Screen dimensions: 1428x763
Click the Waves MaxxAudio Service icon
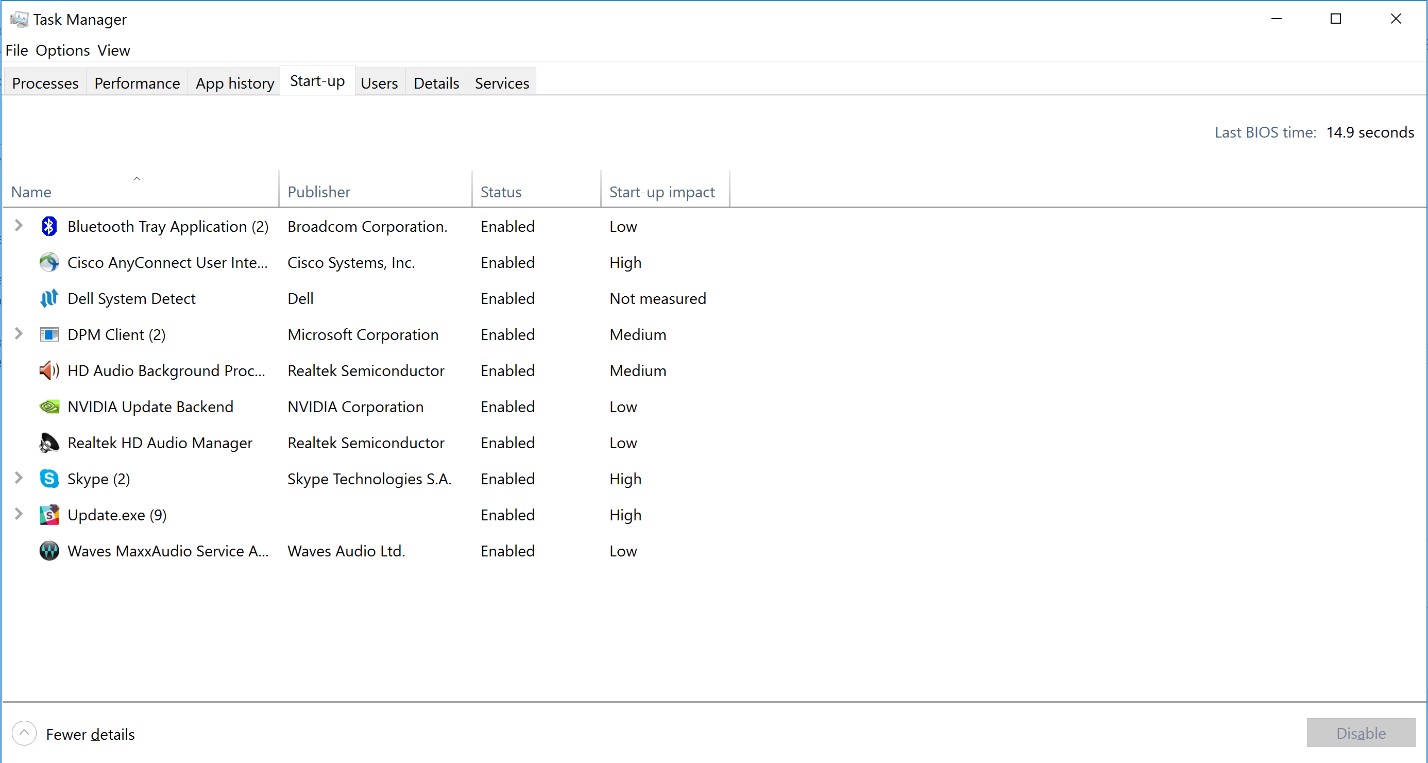click(49, 551)
